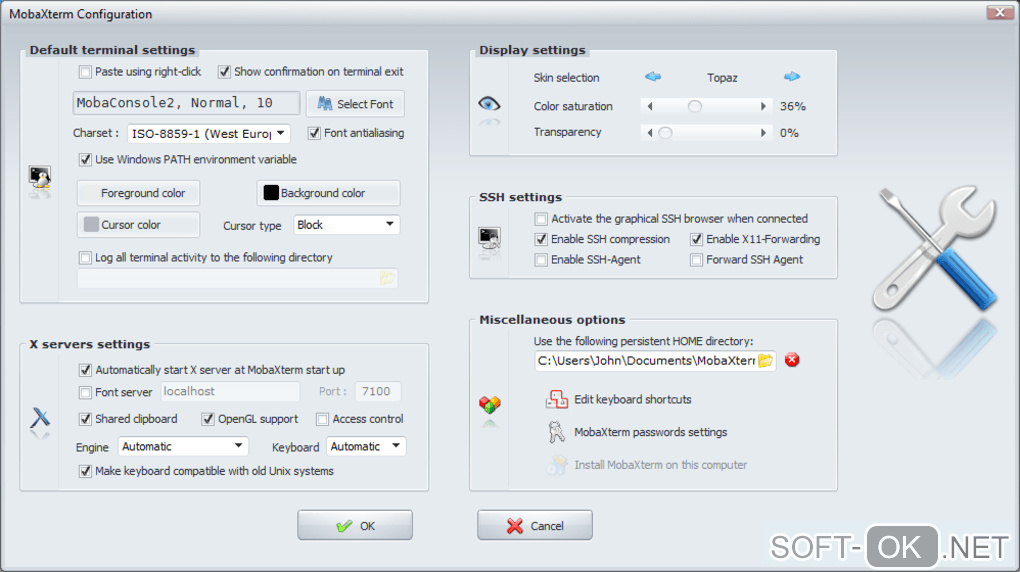Click the Font server localhost field
This screenshot has height=572, width=1020.
[x=230, y=392]
